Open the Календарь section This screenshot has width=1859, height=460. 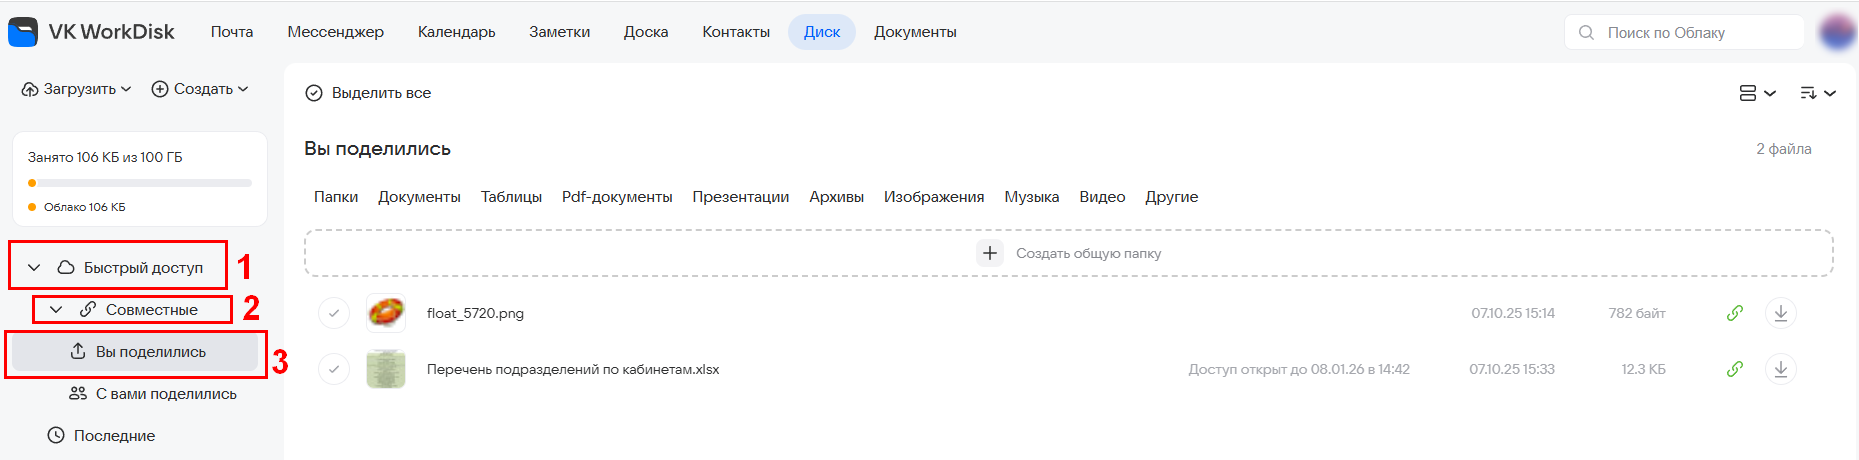(x=456, y=32)
